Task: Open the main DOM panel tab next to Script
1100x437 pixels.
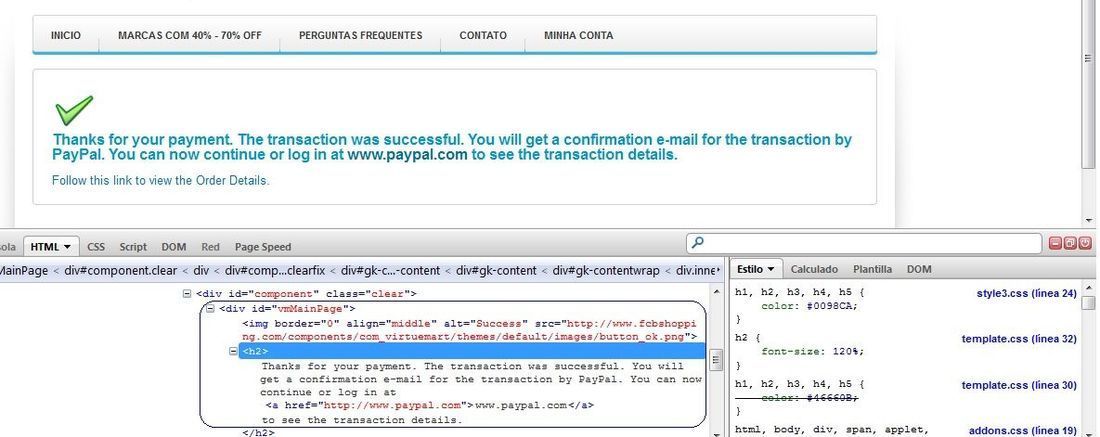Action: [x=174, y=247]
